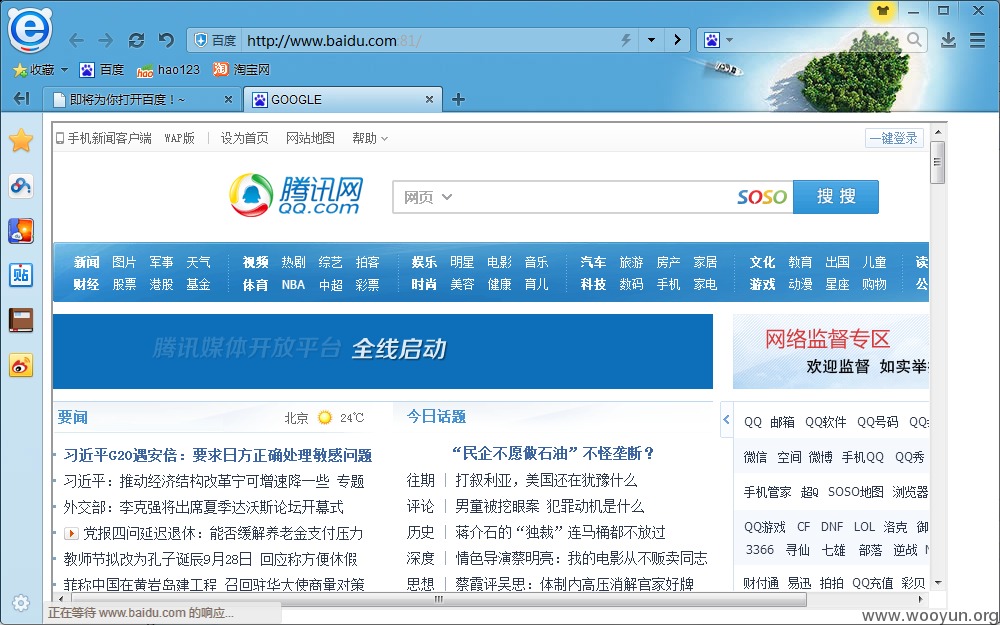The height and width of the screenshot is (625, 1000).
Task: Click the undo/restore closed tab icon
Action: [166, 41]
